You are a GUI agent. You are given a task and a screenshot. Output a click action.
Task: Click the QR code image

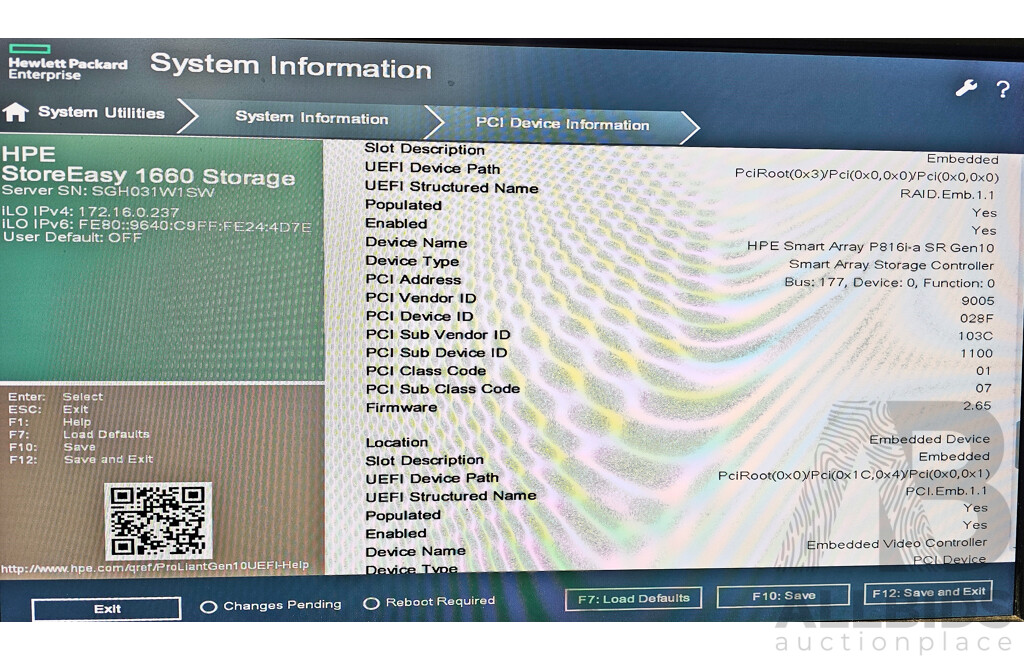coord(157,520)
